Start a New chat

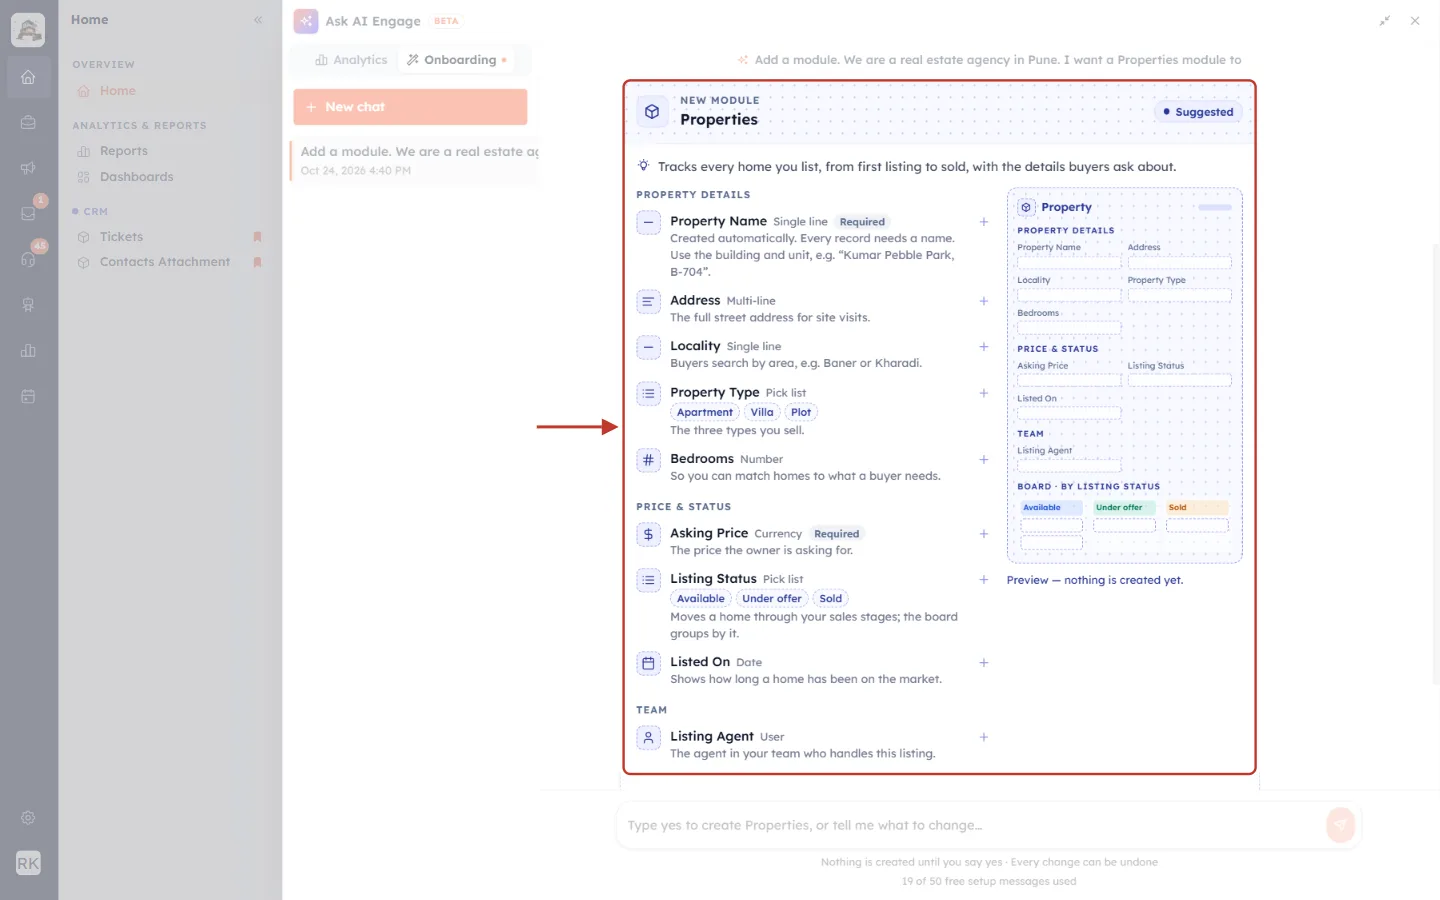410,107
